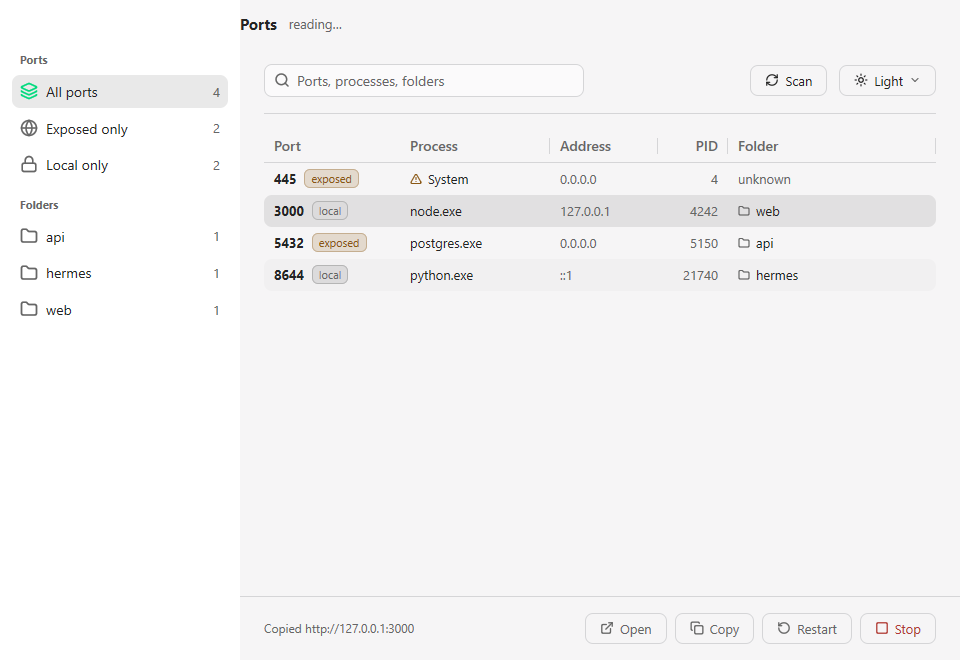This screenshot has height=660, width=960.
Task: Click the local badge on port 8644
Action: point(330,276)
